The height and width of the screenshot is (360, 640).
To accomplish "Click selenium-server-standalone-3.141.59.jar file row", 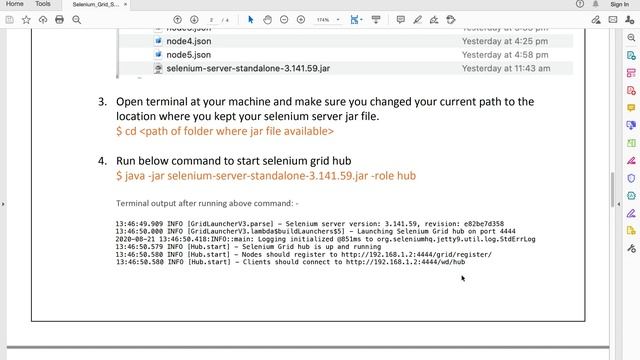I will (345, 68).
